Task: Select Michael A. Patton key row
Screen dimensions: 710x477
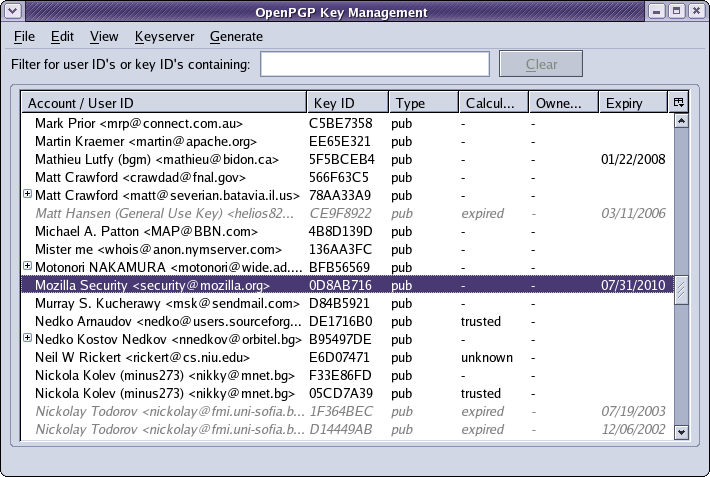Action: tap(347, 231)
